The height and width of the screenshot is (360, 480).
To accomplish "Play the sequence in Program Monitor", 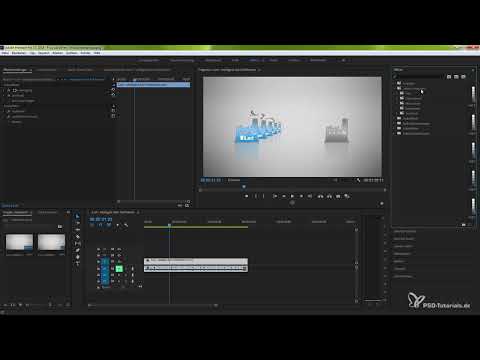I will 292,196.
